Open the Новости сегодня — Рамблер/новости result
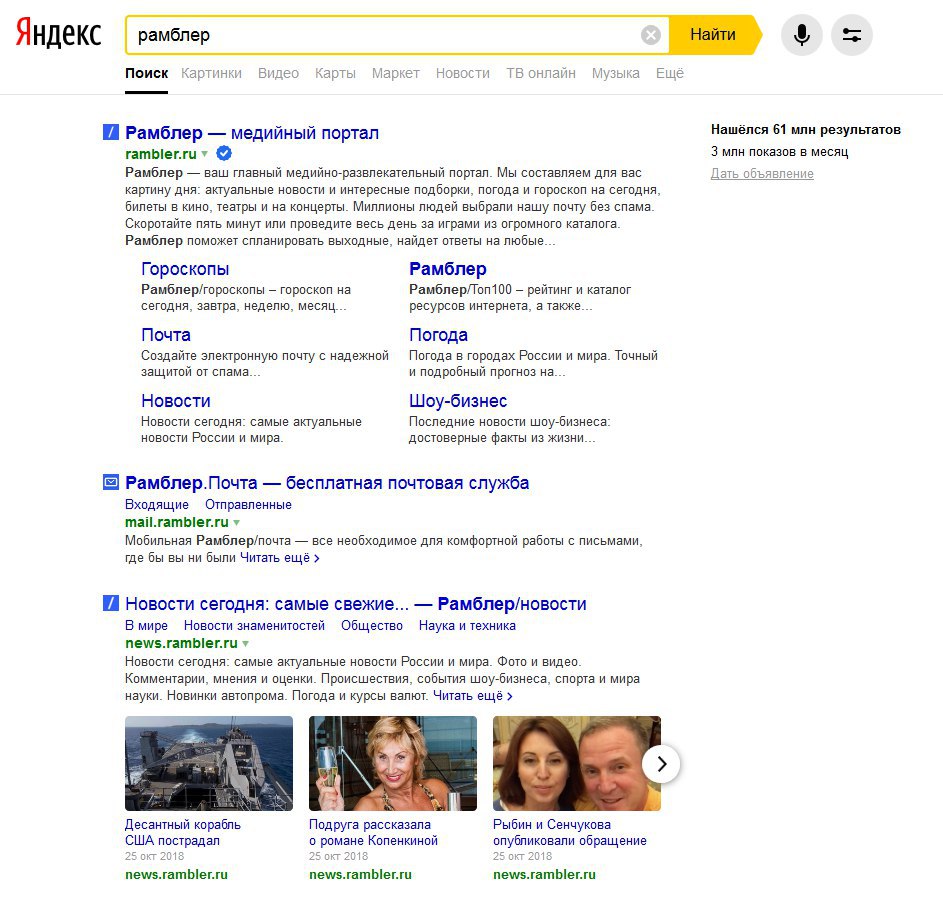 click(x=355, y=604)
